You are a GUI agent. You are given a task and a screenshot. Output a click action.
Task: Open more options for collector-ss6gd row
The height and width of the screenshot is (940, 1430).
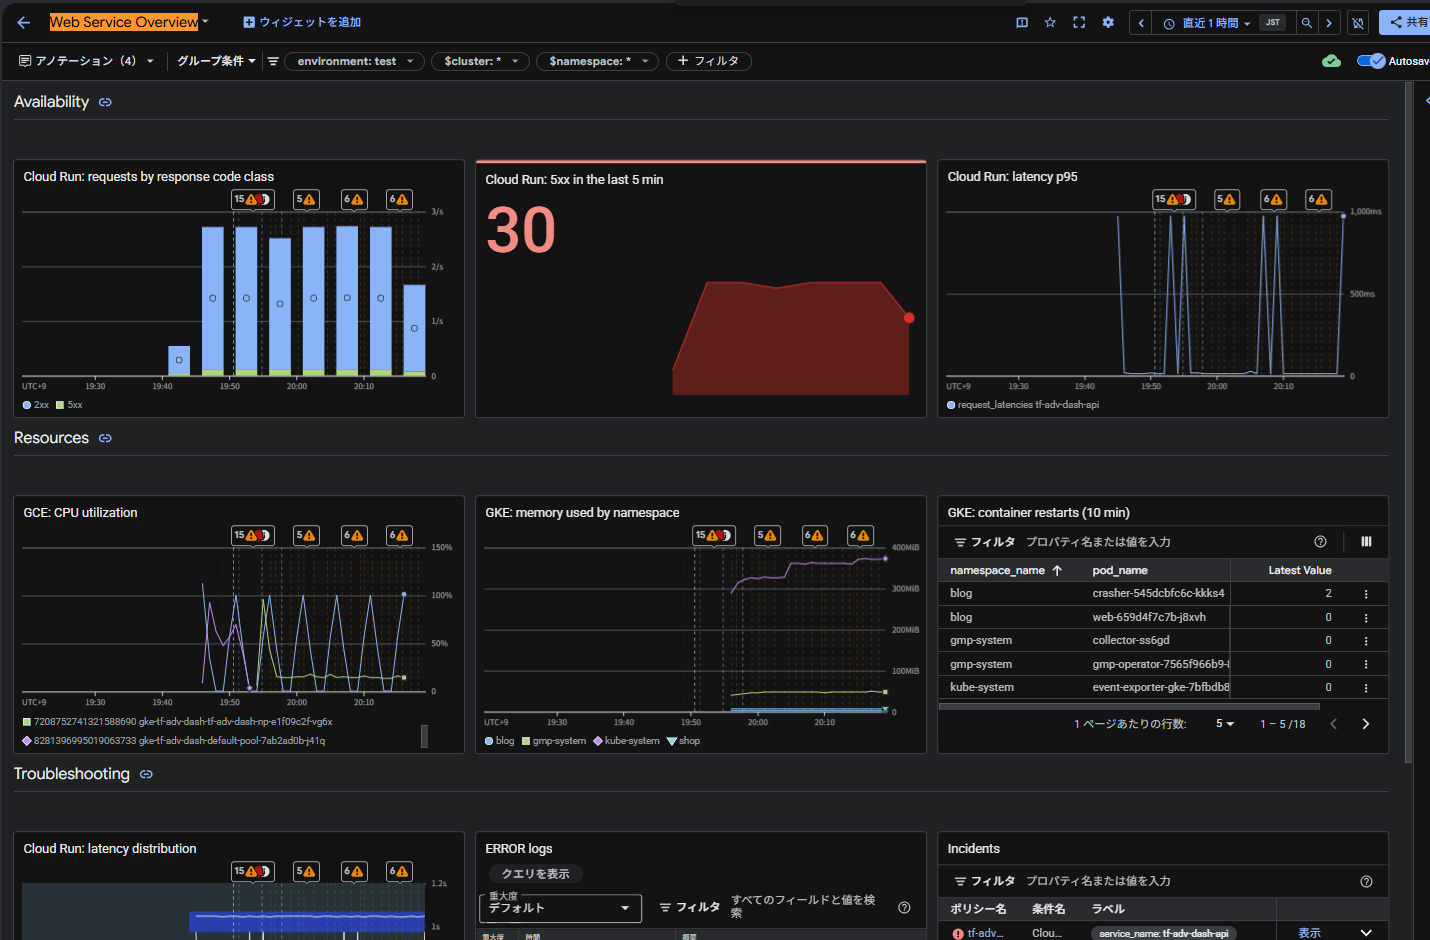[1366, 641]
